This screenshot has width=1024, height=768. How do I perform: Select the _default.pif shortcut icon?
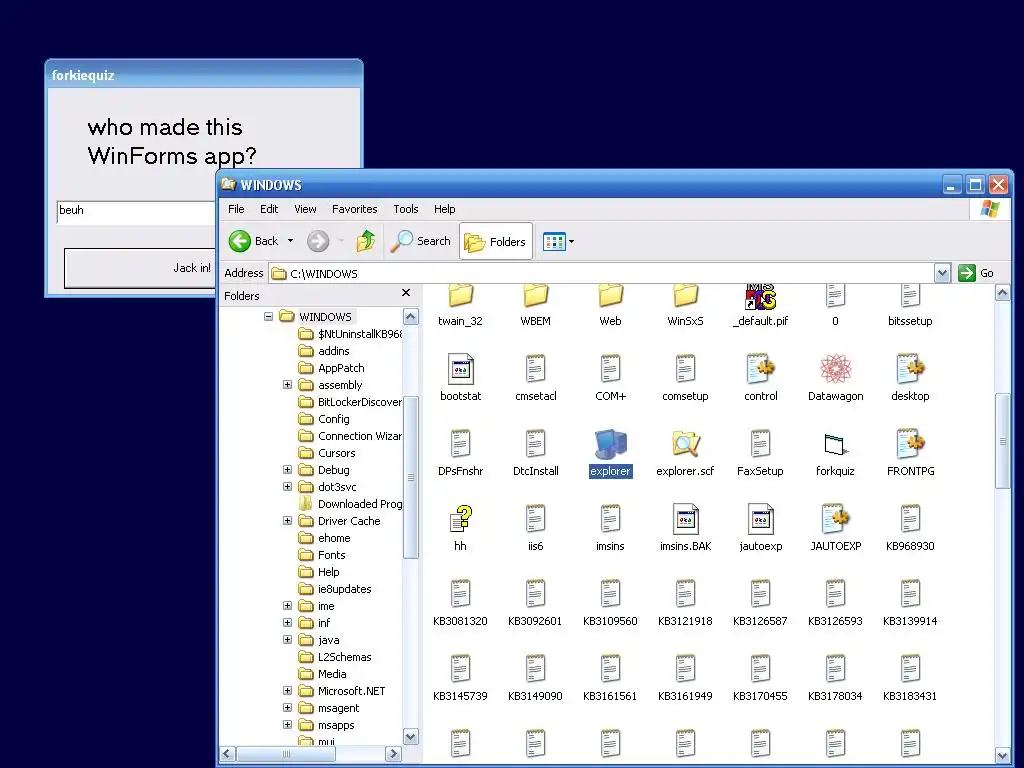pyautogui.click(x=760, y=297)
